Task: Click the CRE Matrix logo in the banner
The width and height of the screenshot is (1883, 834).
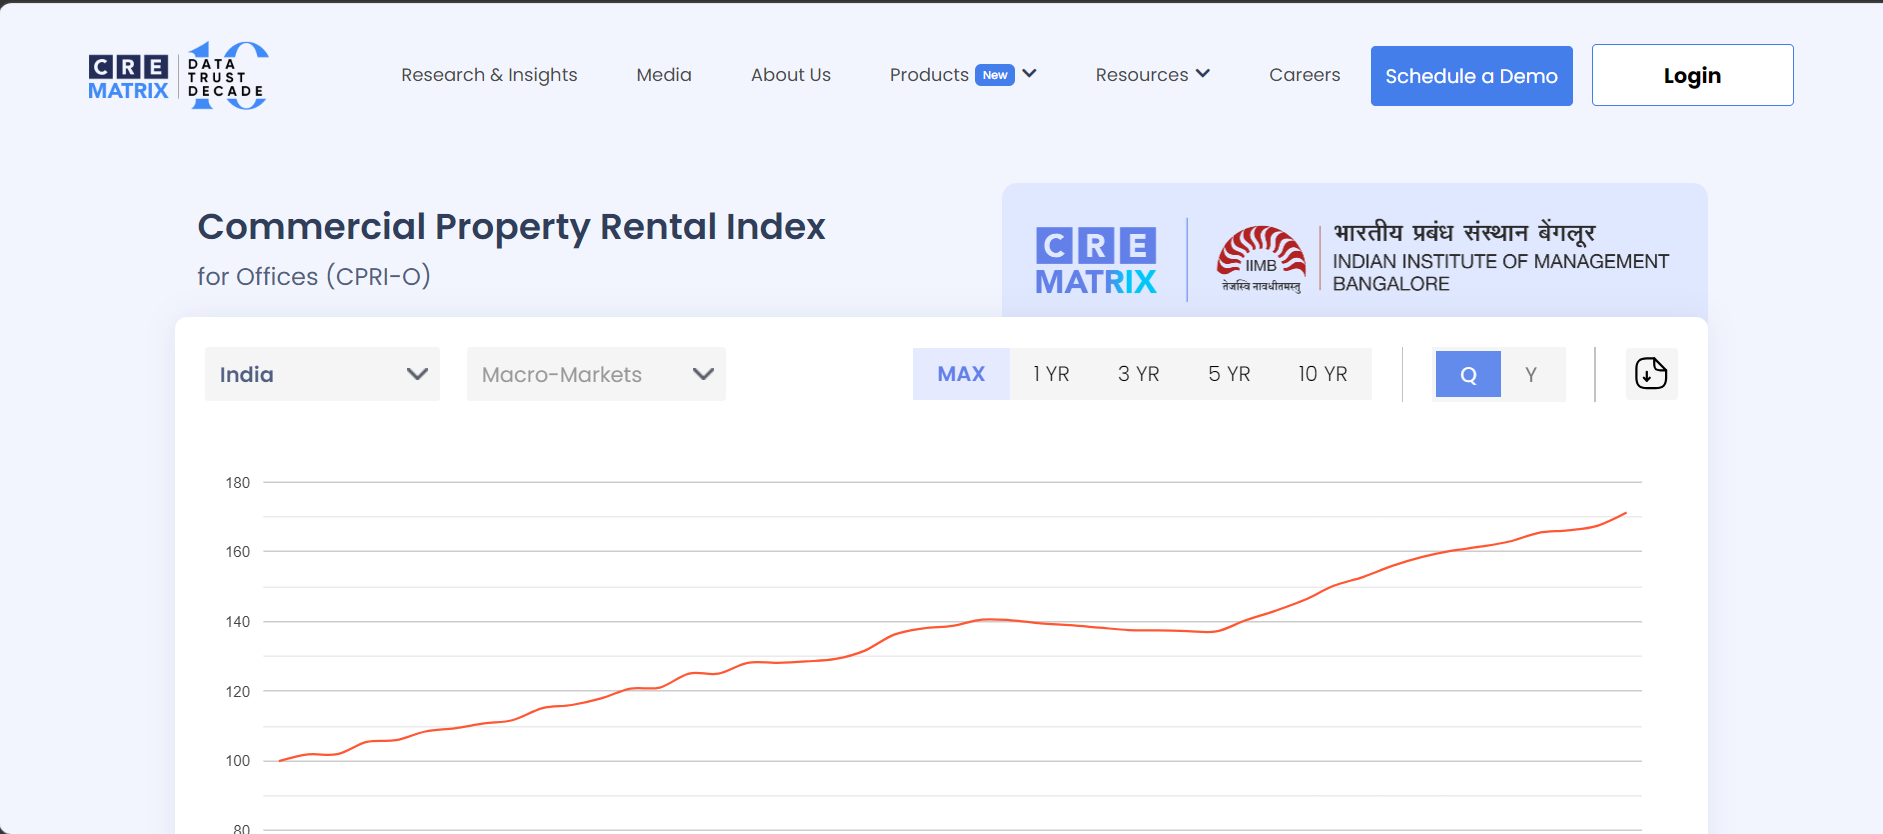Action: point(1096,261)
